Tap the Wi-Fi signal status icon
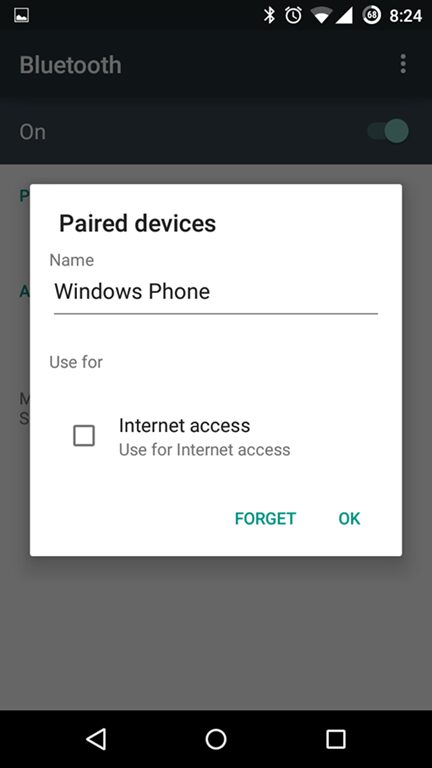 (x=321, y=16)
